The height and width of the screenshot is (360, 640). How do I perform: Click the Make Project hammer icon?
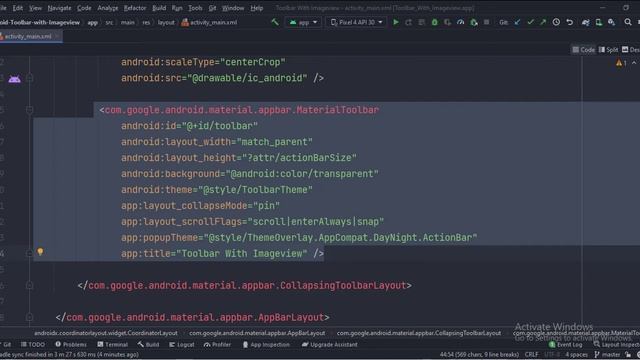point(275,22)
